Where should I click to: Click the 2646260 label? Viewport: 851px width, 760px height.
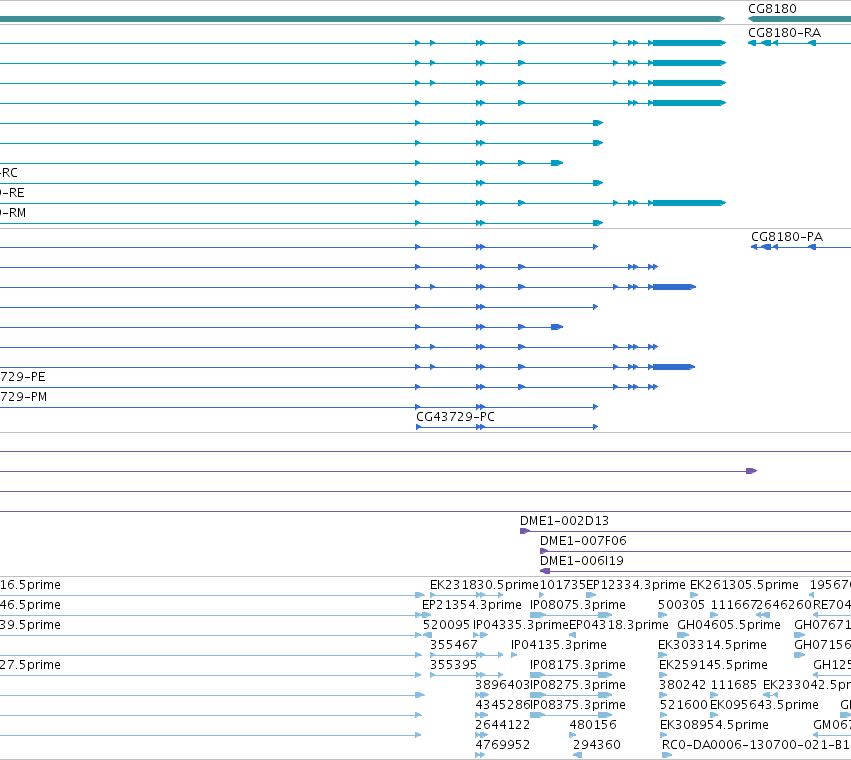[785, 605]
